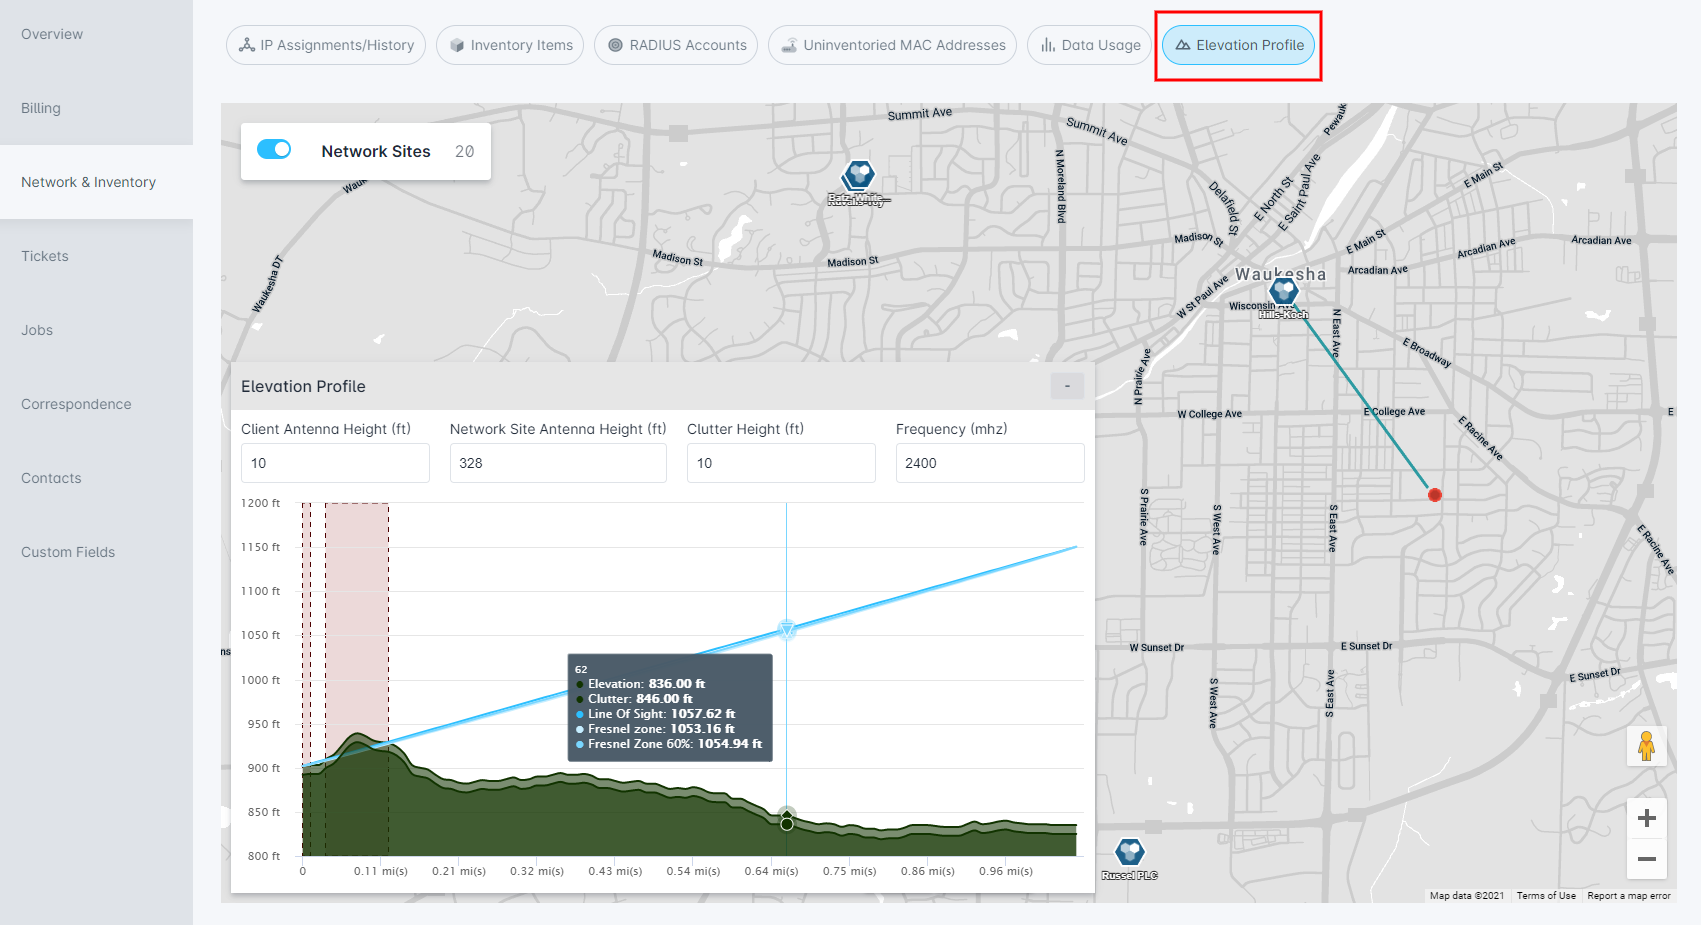
Task: Edit the Clutter Height field
Action: tap(781, 463)
